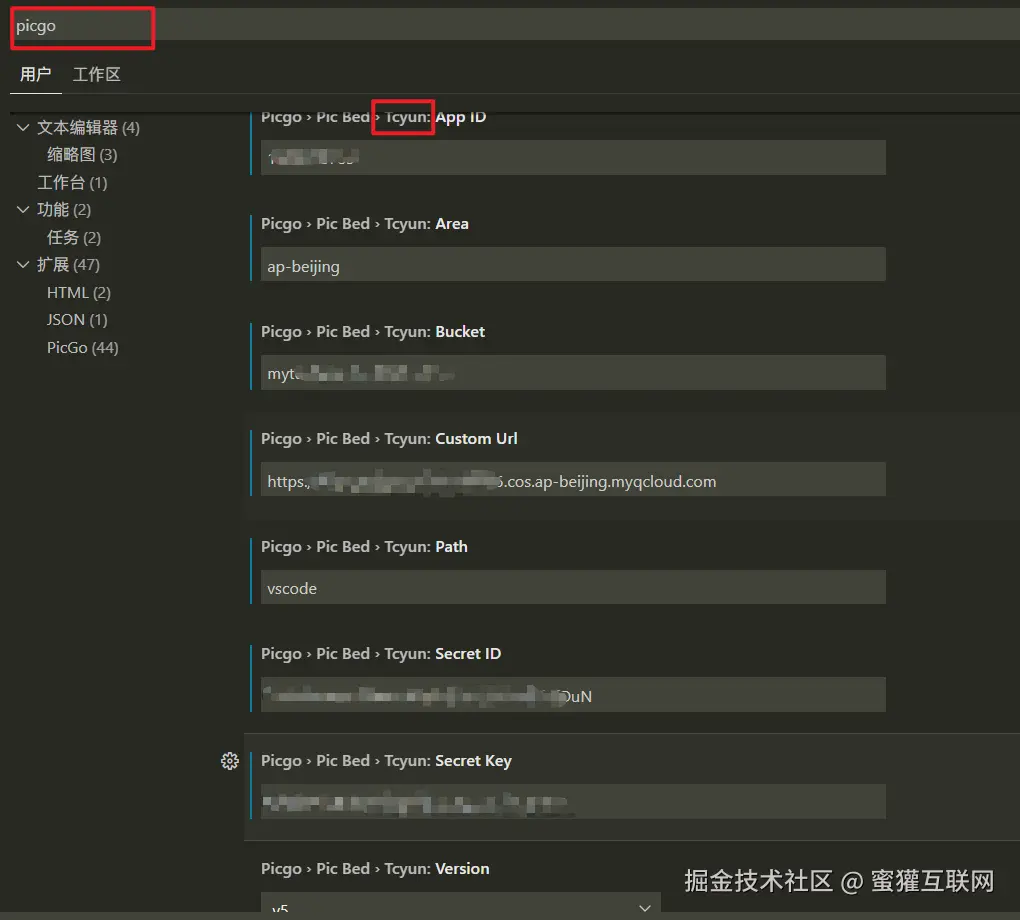Image resolution: width=1020 pixels, height=920 pixels.
Task: Click the Tcyun: Secret Key setting title
Action: [386, 761]
